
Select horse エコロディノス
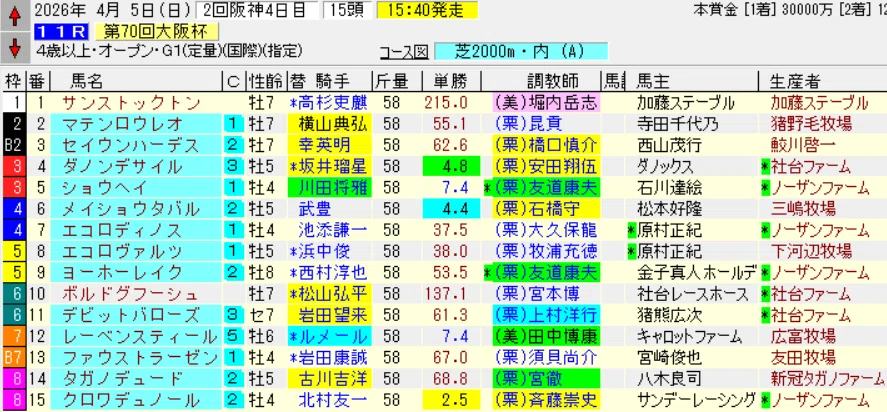(122, 231)
